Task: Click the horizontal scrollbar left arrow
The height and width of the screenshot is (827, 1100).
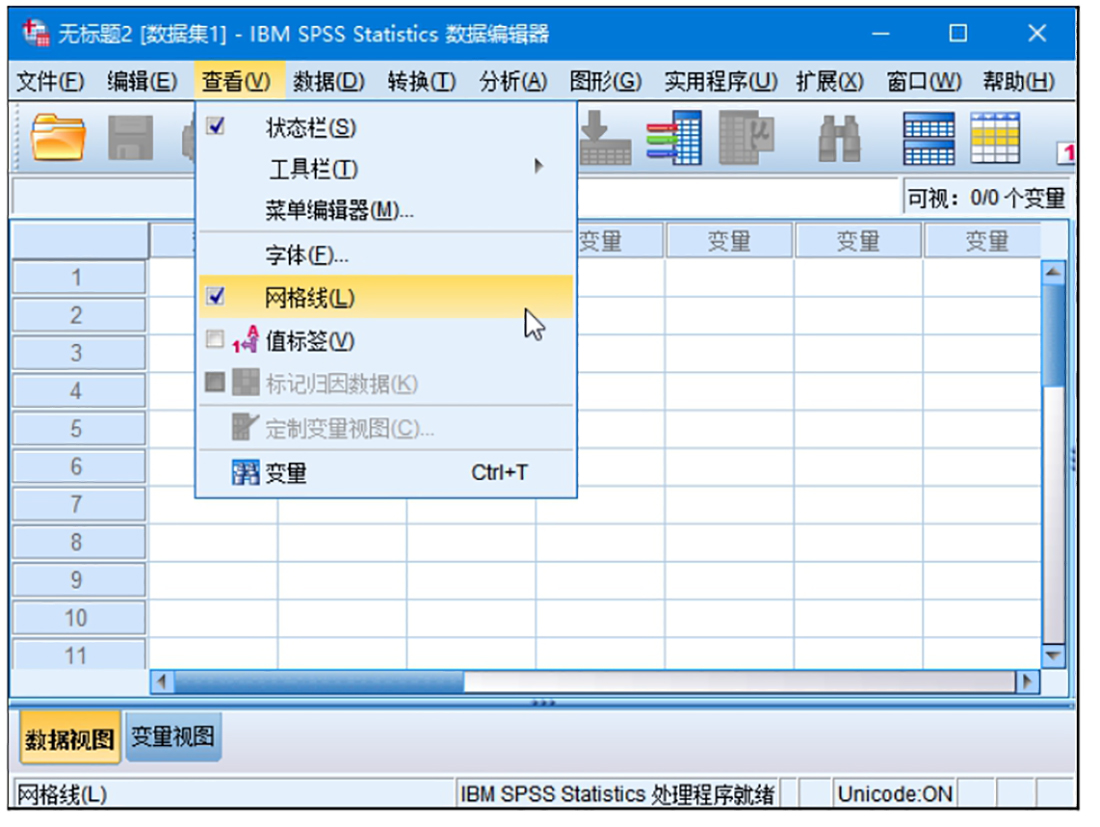Action: pyautogui.click(x=163, y=681)
